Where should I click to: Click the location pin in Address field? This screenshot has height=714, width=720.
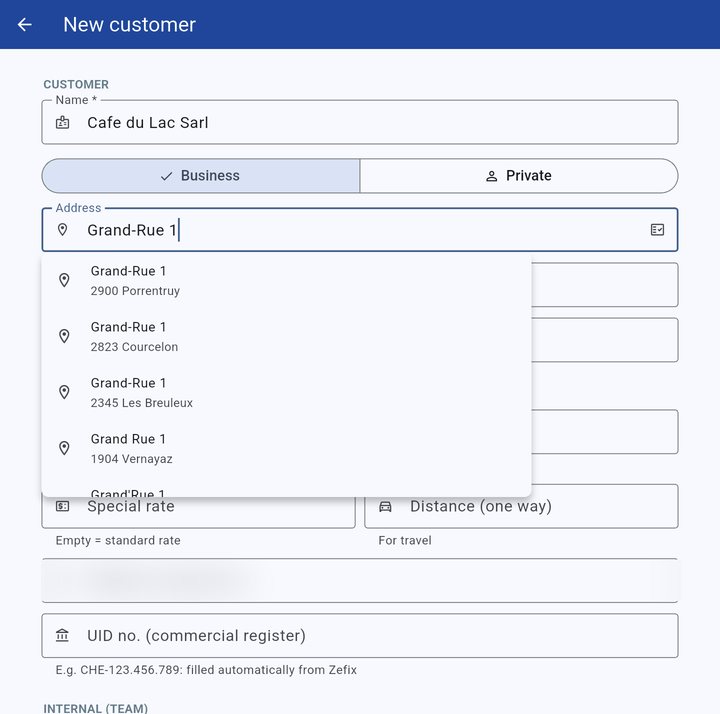point(62,230)
